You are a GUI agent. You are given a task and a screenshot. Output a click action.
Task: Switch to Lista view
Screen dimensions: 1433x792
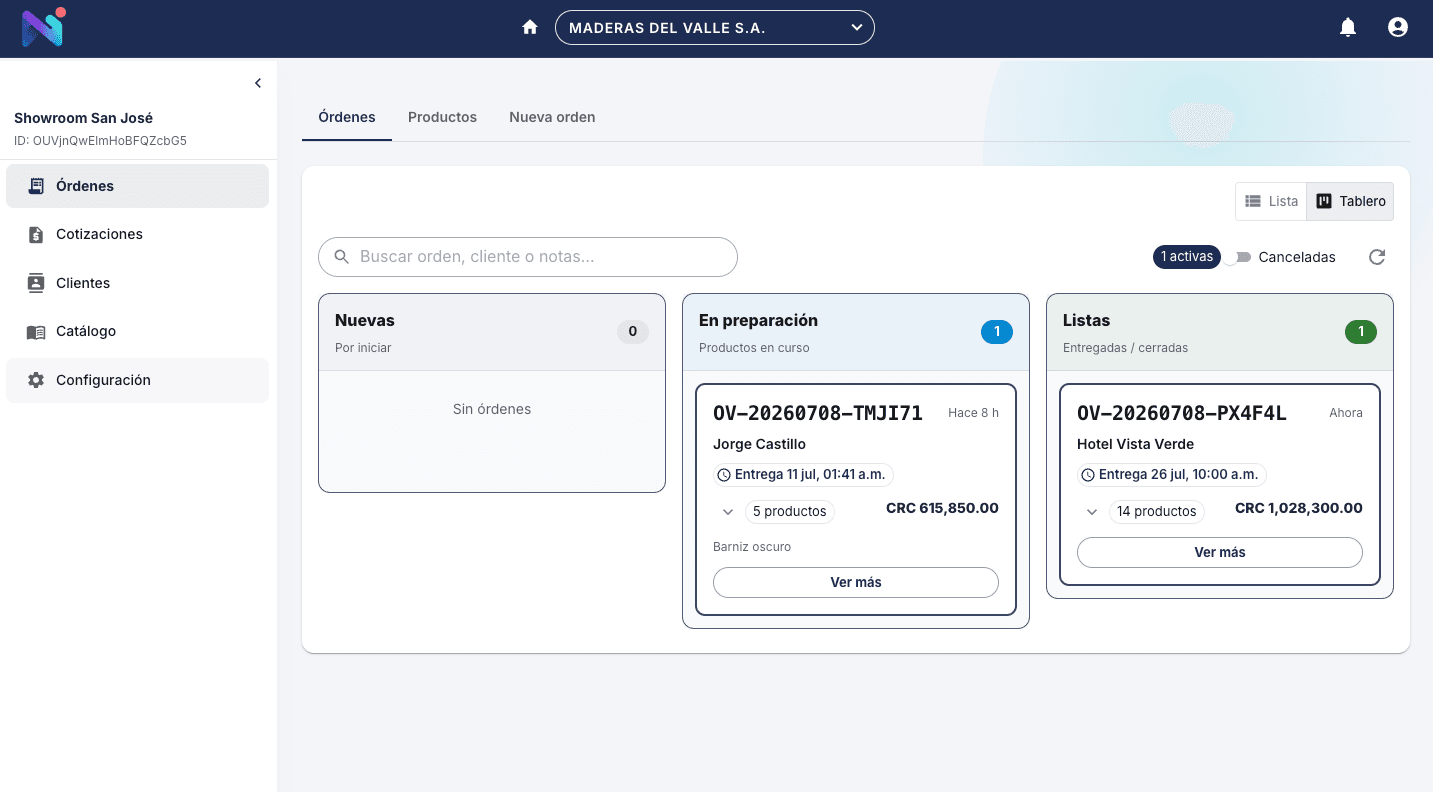click(x=1271, y=201)
